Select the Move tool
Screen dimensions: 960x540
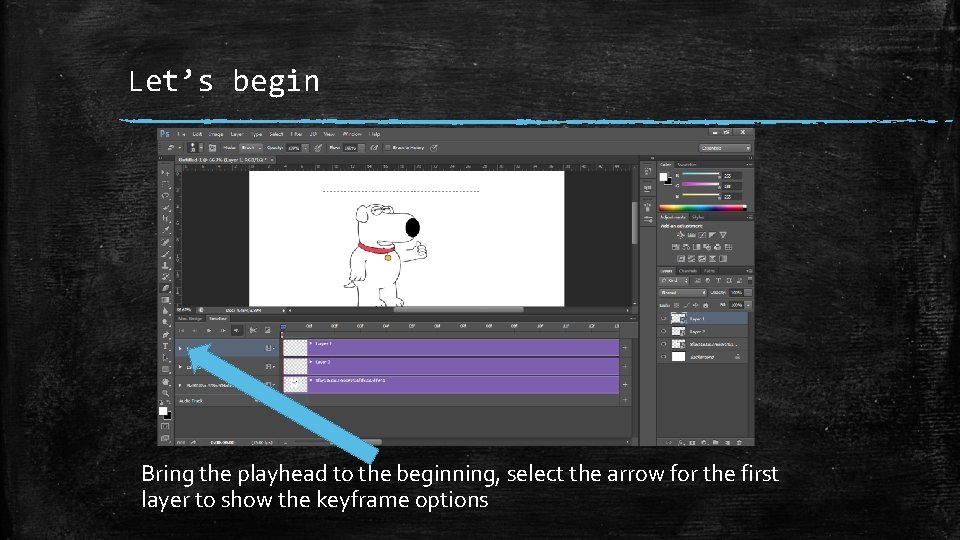point(165,174)
